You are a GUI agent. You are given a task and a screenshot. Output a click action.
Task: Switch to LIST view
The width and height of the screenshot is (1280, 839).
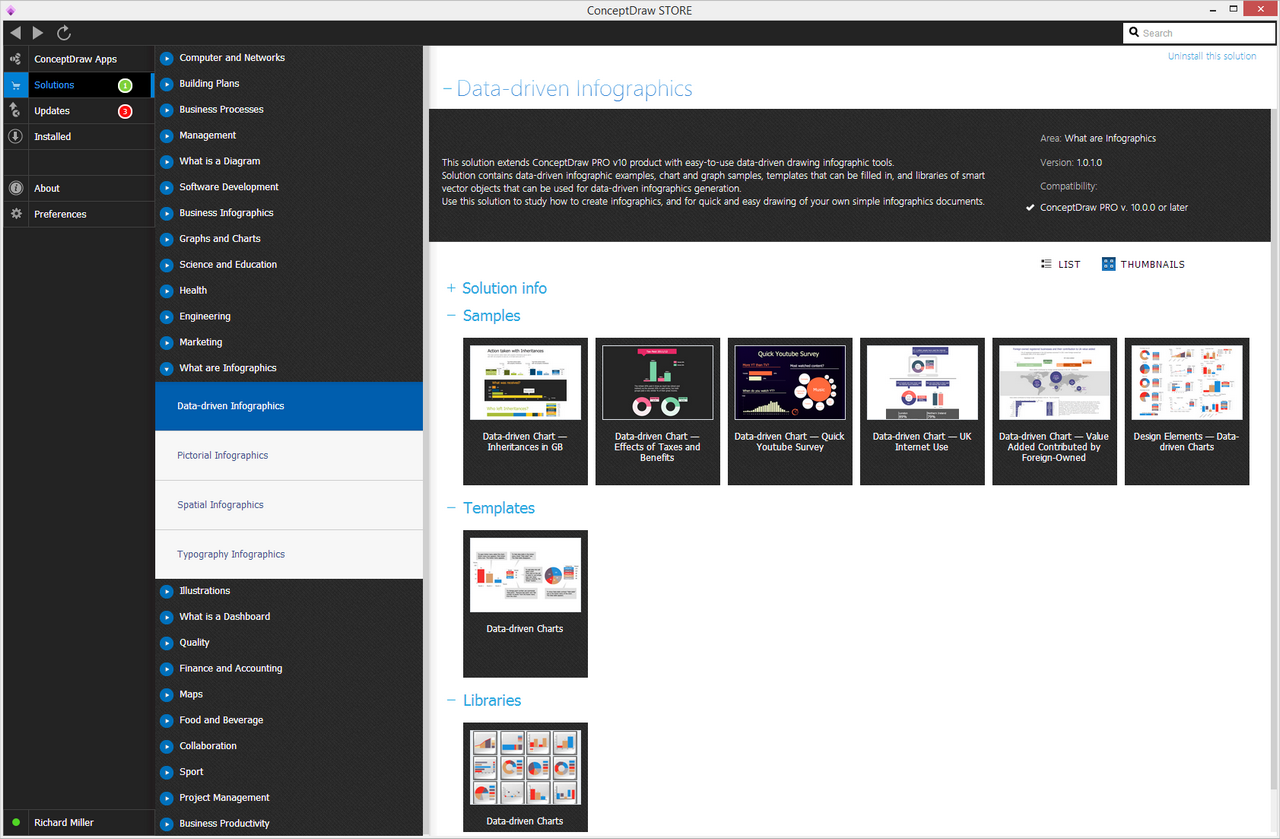[x=1061, y=264]
